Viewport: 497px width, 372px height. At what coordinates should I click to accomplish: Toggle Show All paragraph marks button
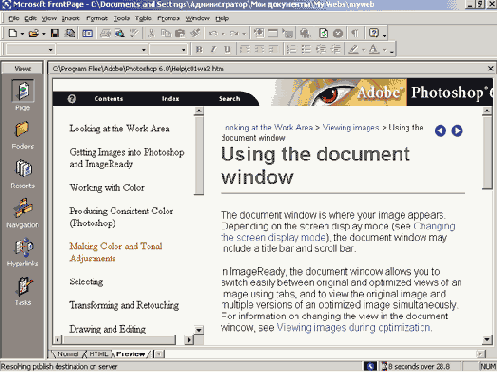point(355,33)
